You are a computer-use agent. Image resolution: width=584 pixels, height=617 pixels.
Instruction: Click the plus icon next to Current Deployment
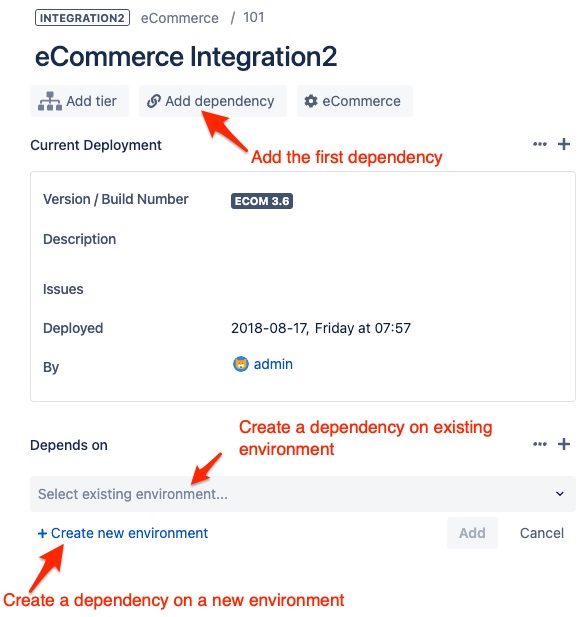(564, 144)
